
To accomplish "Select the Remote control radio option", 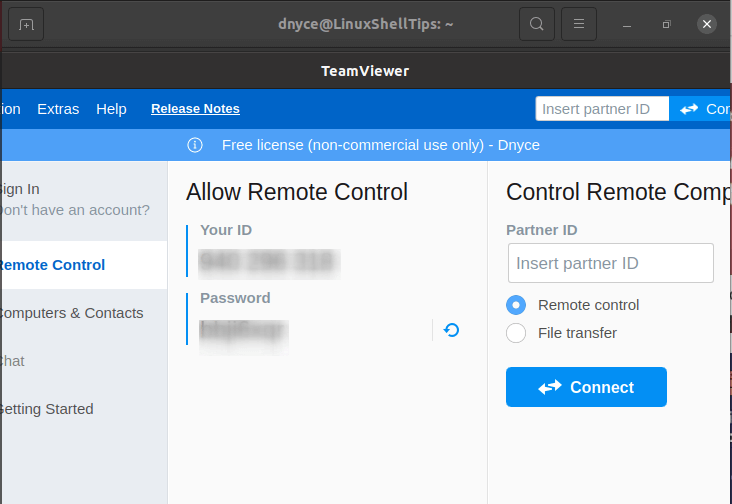I will pyautogui.click(x=516, y=305).
